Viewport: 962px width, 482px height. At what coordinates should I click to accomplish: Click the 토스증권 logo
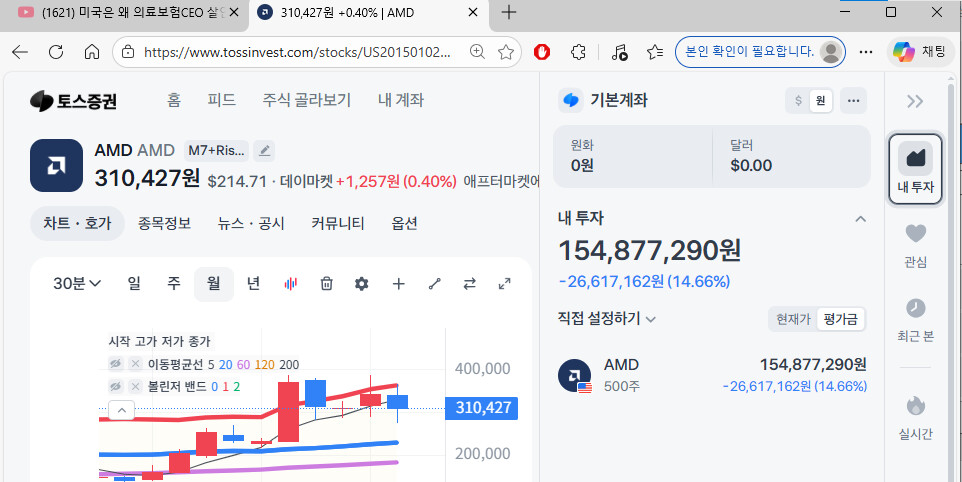click(73, 101)
